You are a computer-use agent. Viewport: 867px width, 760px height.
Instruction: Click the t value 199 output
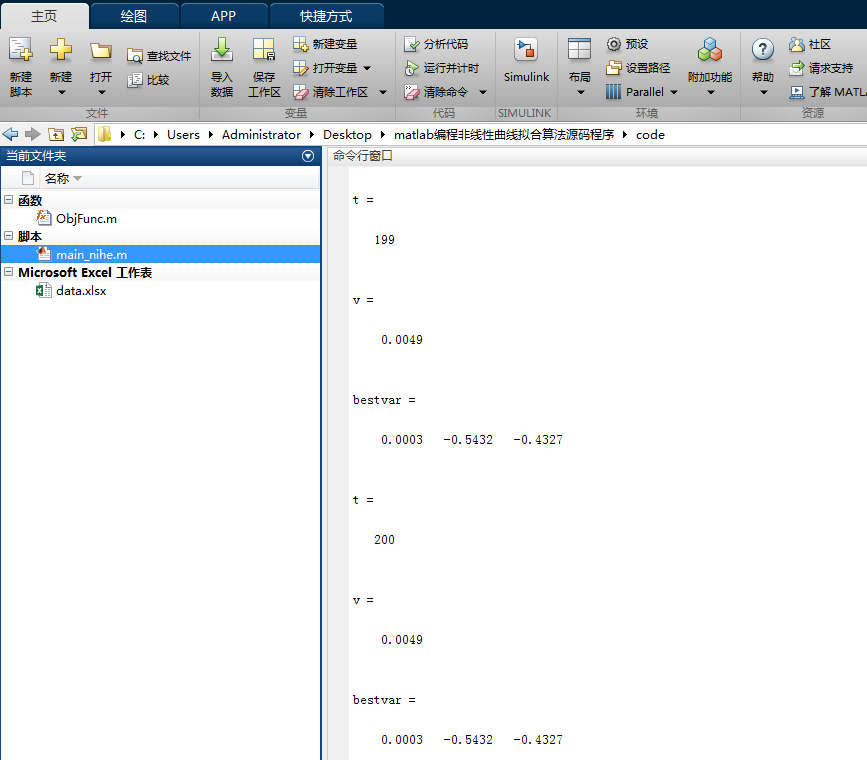[384, 240]
